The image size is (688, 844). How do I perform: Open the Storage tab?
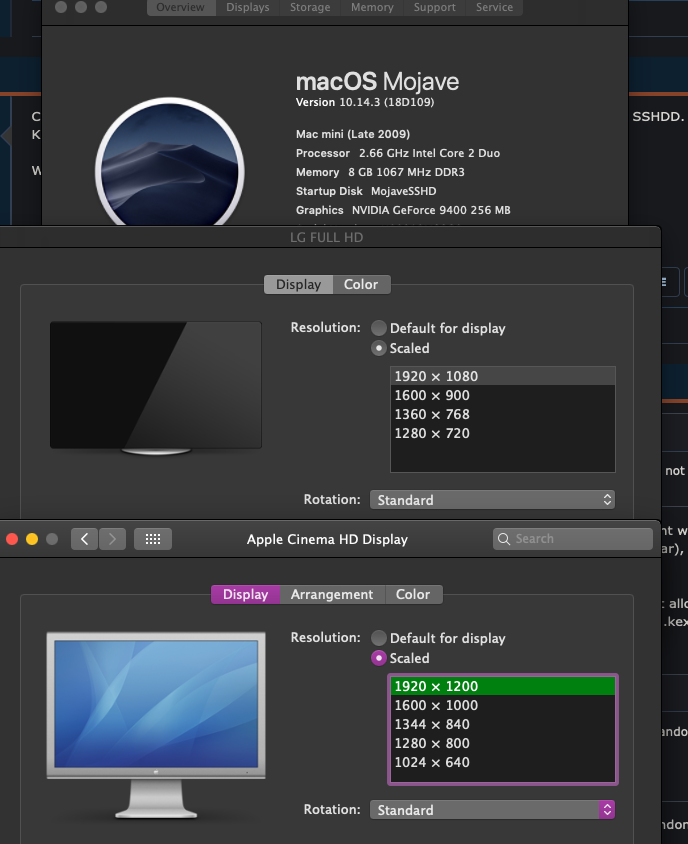coord(310,8)
